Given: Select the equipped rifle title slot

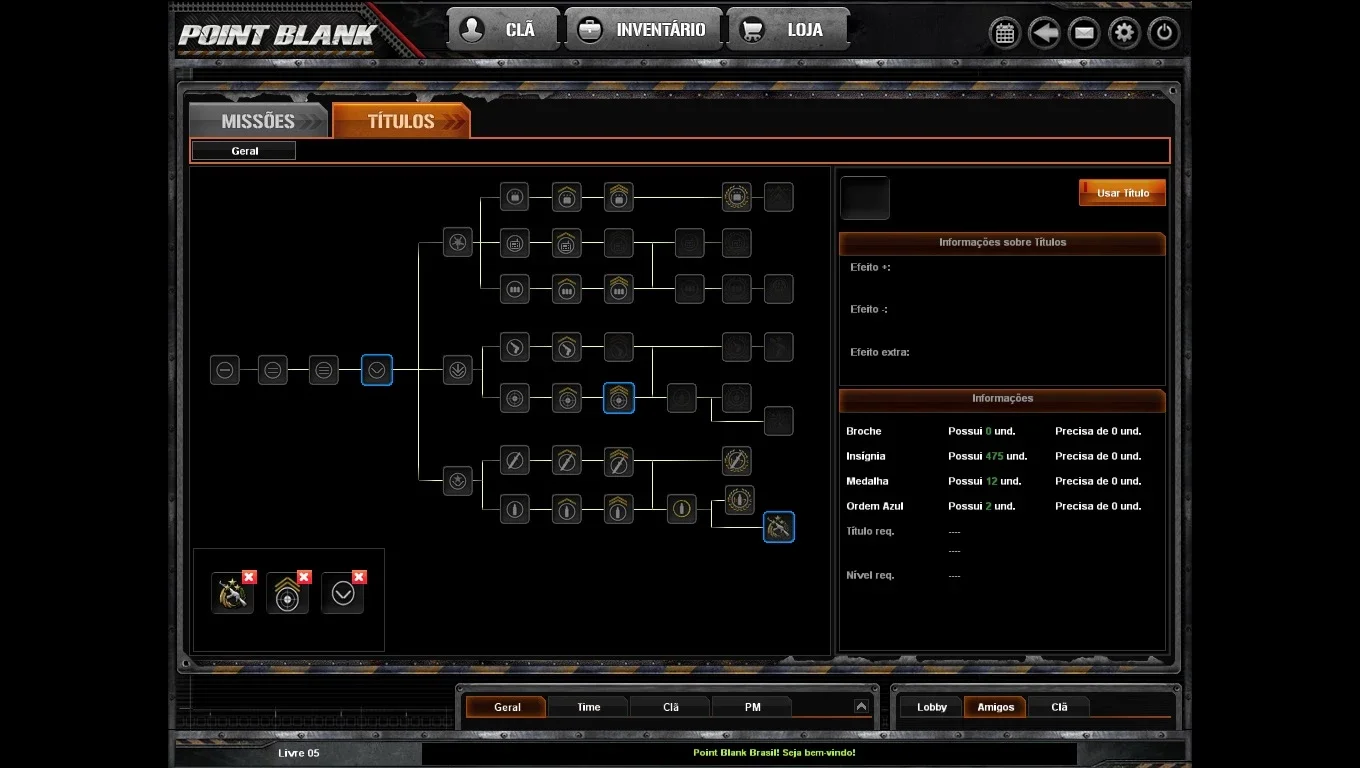Looking at the screenshot, I should pos(232,594).
